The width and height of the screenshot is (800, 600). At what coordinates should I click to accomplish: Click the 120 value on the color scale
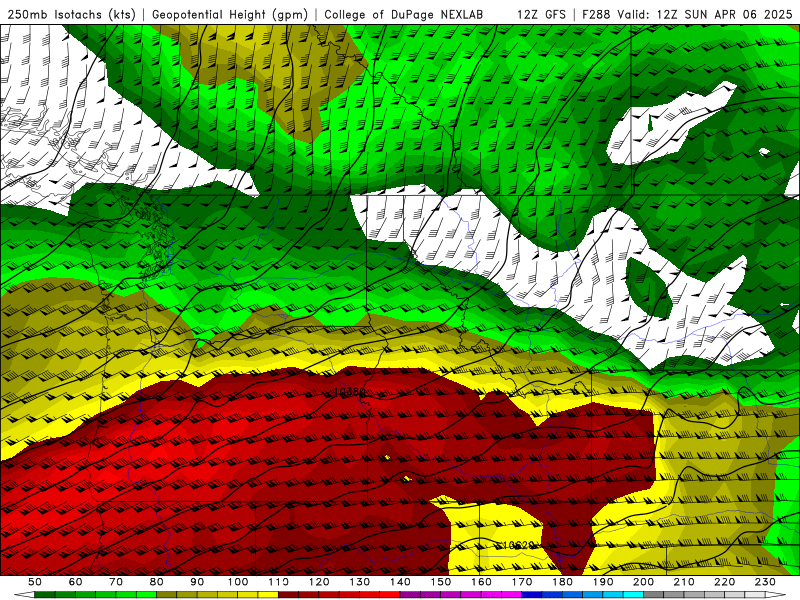(319, 582)
